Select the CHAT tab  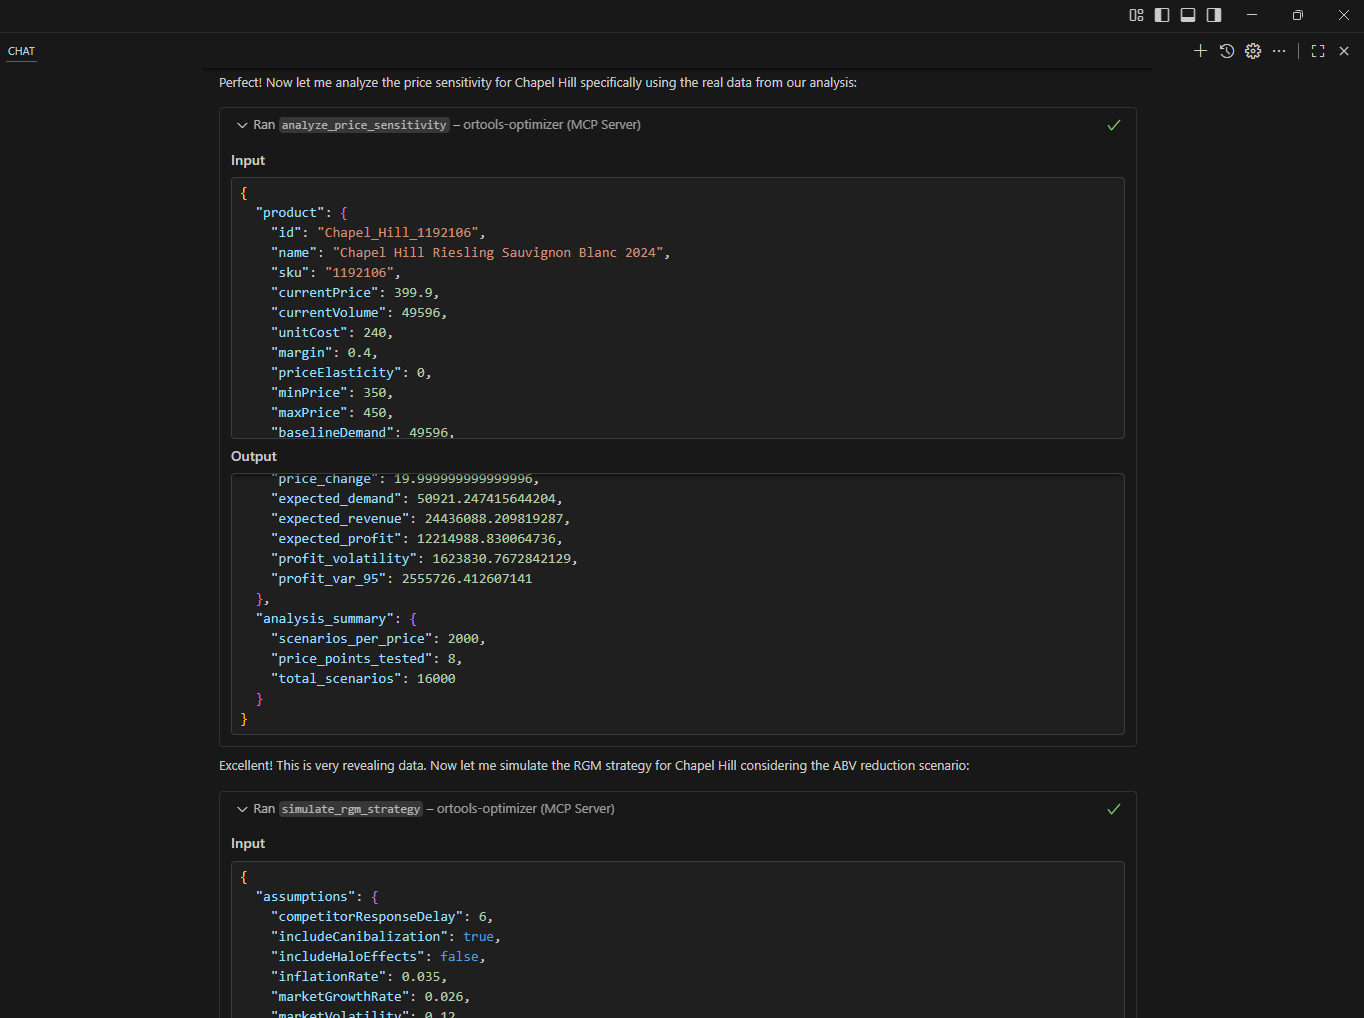click(x=21, y=51)
